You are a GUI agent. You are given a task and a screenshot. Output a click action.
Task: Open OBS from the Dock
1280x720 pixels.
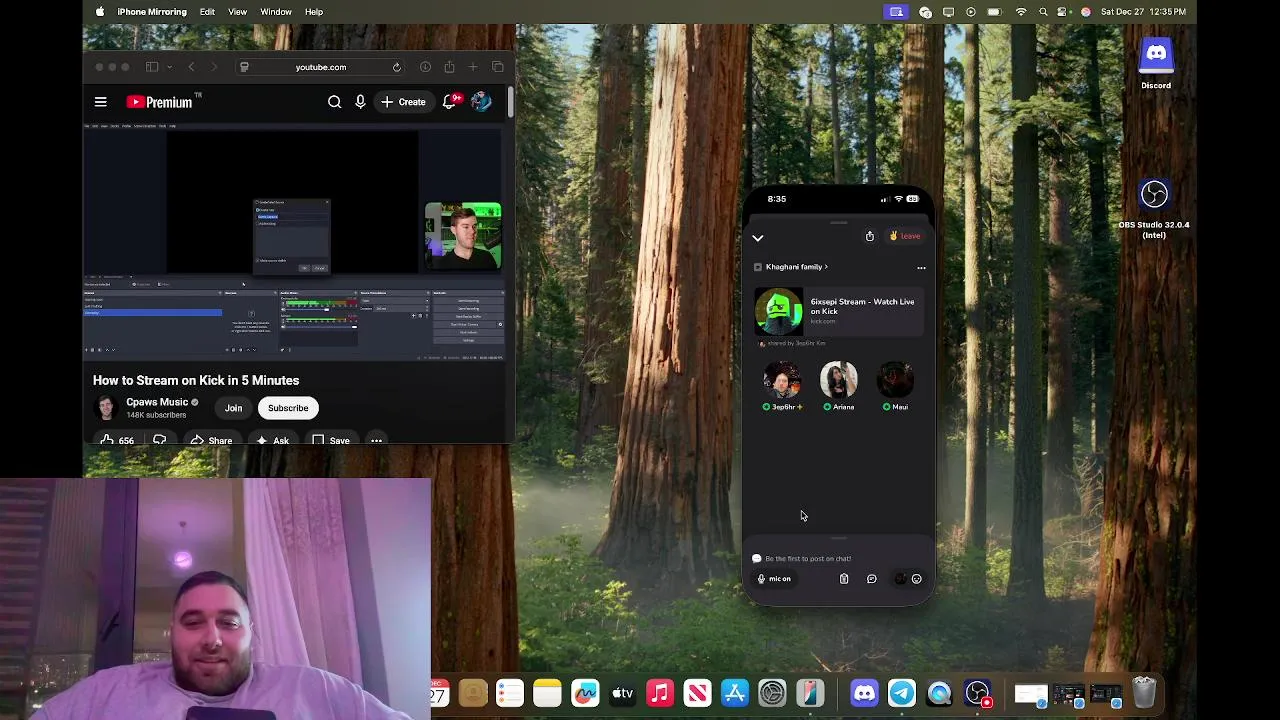coord(978,693)
